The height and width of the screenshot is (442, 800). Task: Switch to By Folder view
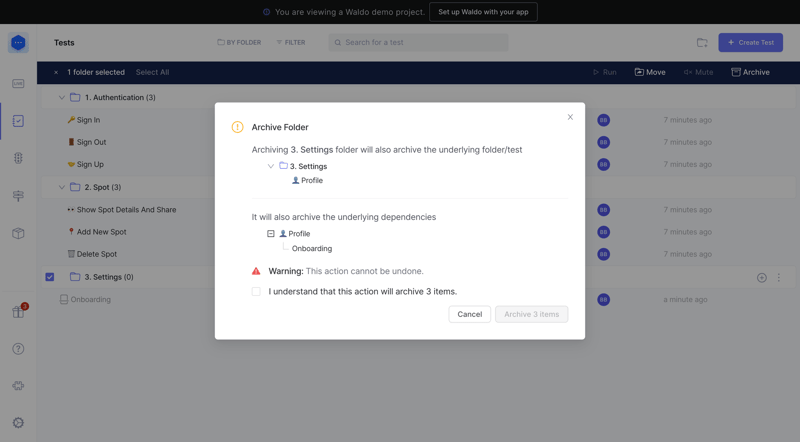239,43
